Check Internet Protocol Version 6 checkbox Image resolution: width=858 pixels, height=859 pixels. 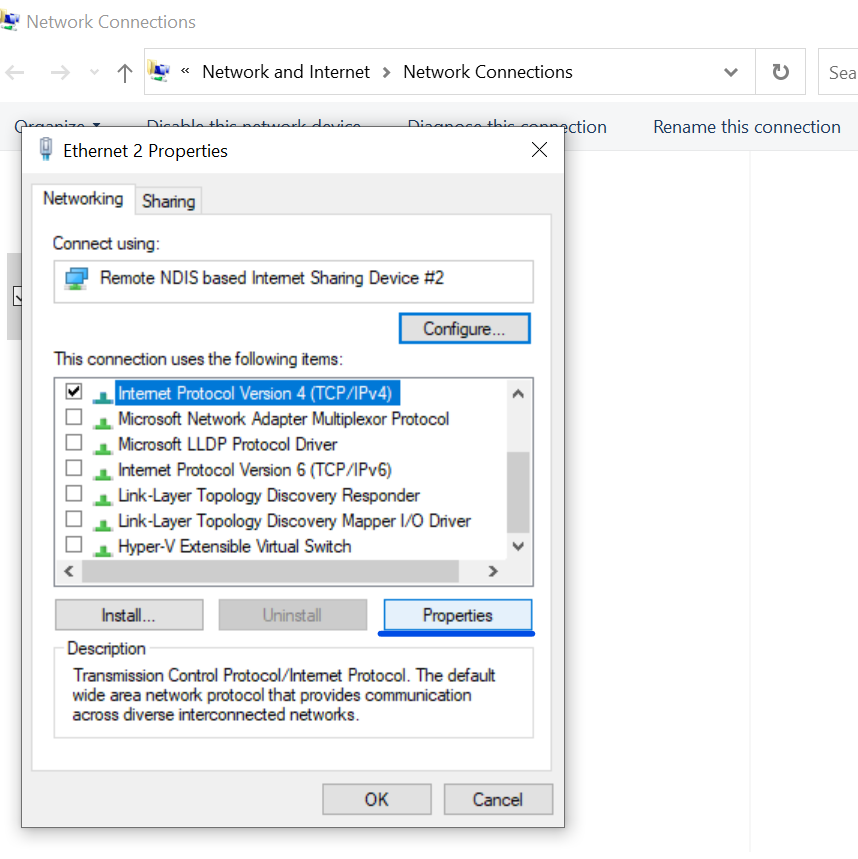click(73, 468)
